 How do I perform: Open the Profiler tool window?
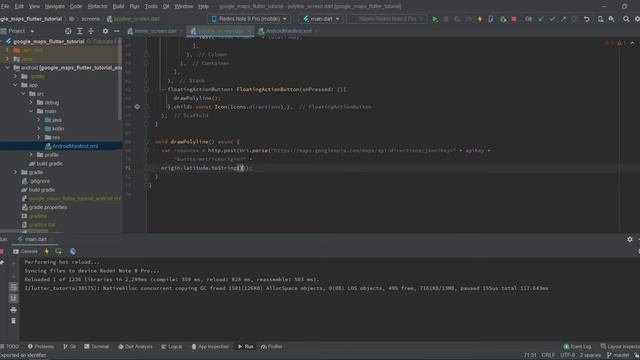coord(271,347)
